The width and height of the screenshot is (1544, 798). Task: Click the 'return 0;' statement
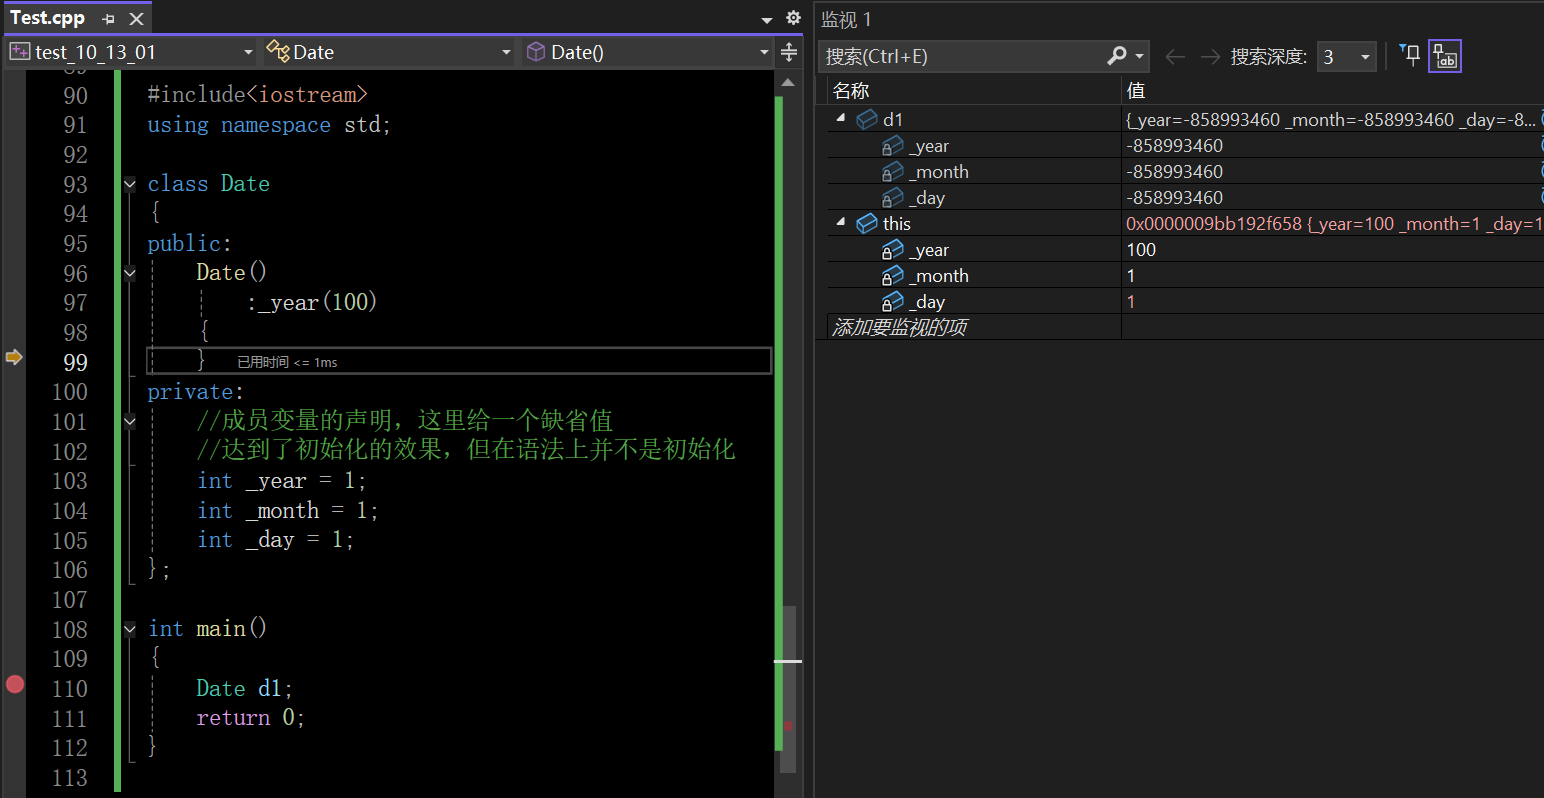tap(251, 718)
